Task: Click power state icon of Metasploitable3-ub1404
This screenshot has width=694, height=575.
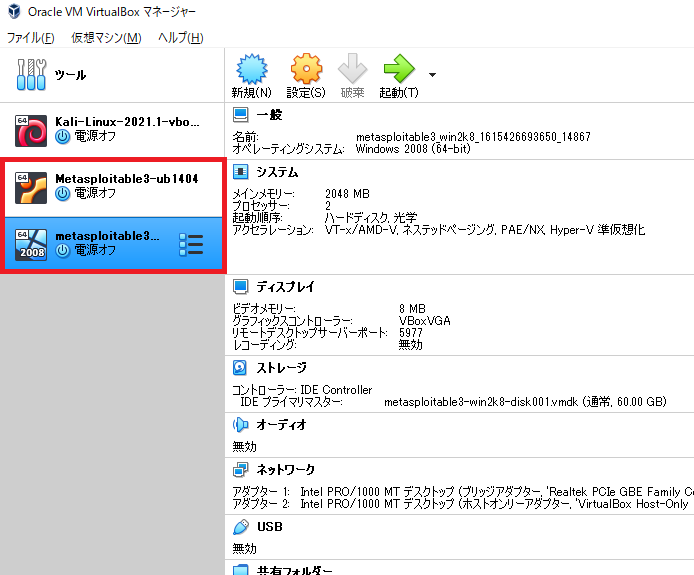Action: (x=62, y=193)
